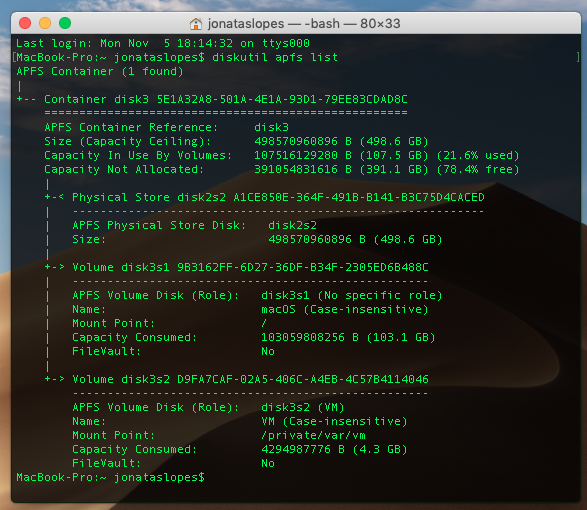
Task: Click '103059808256 B (103.1 GB)' capacity value
Action: point(348,337)
